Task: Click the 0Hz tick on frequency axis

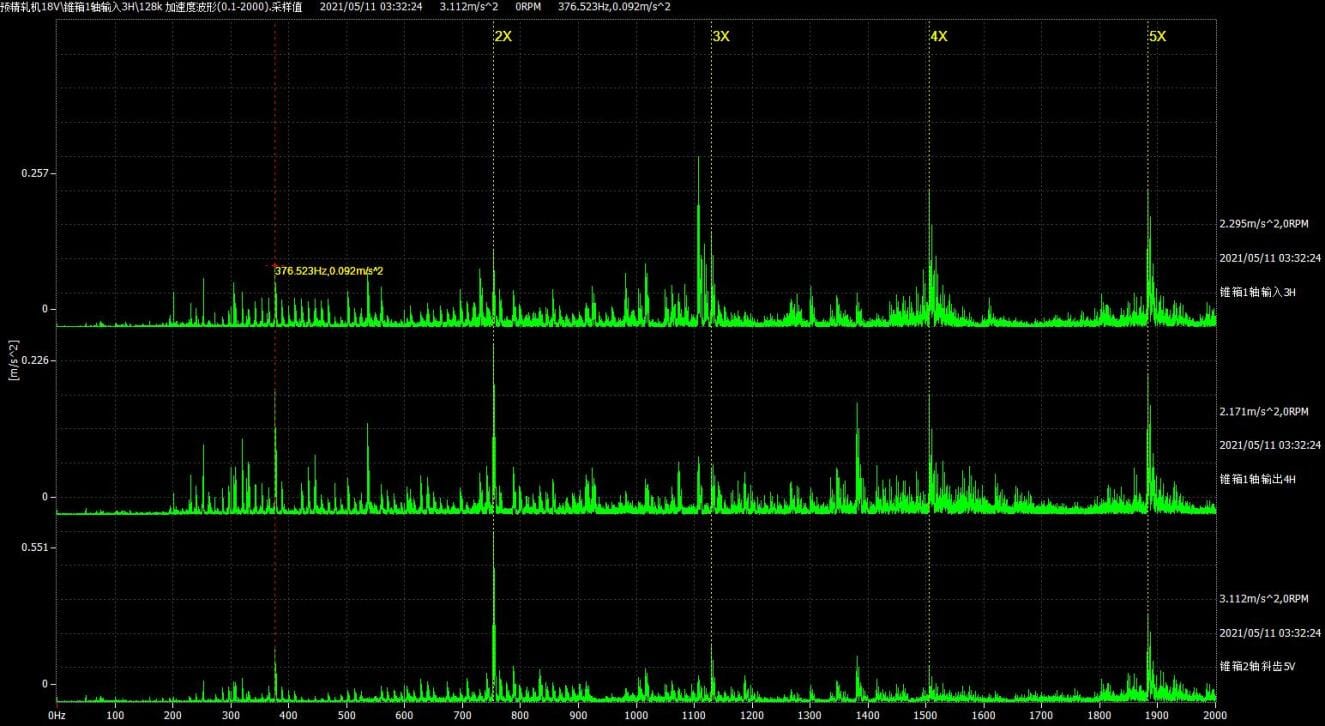Action: 58,716
